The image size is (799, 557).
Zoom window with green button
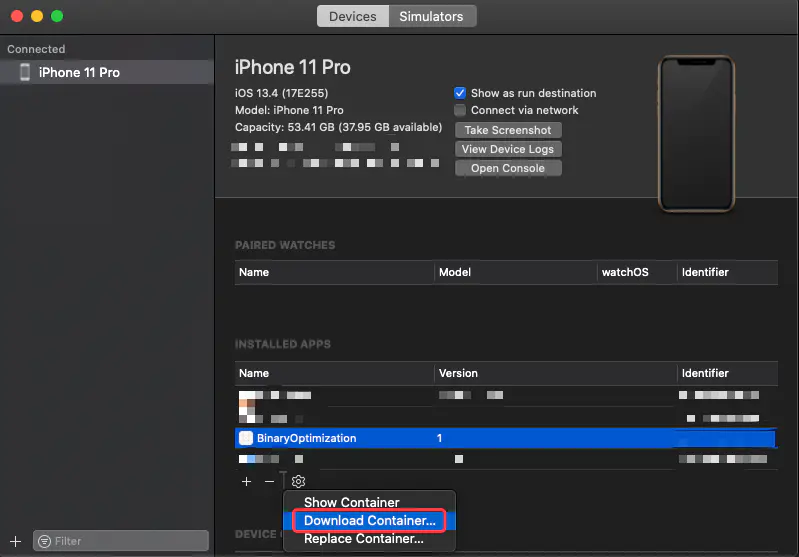(57, 16)
